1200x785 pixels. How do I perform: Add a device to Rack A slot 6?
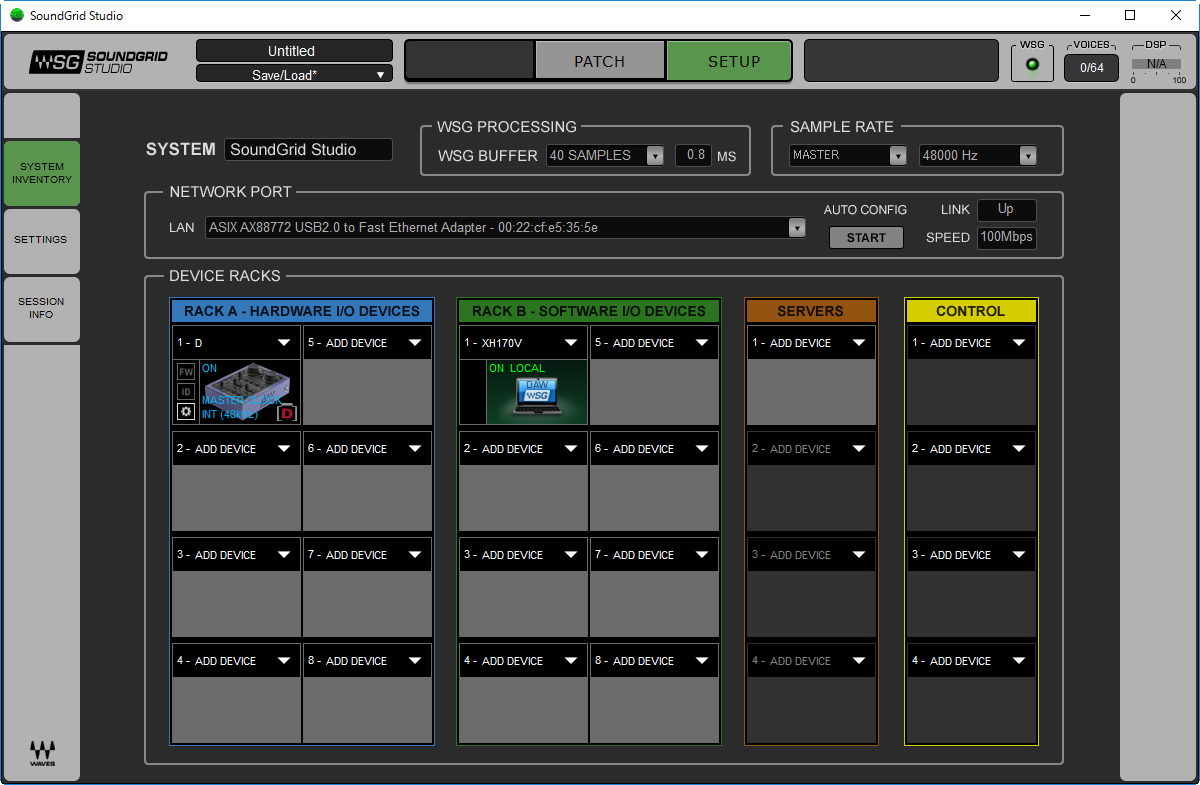click(x=367, y=449)
